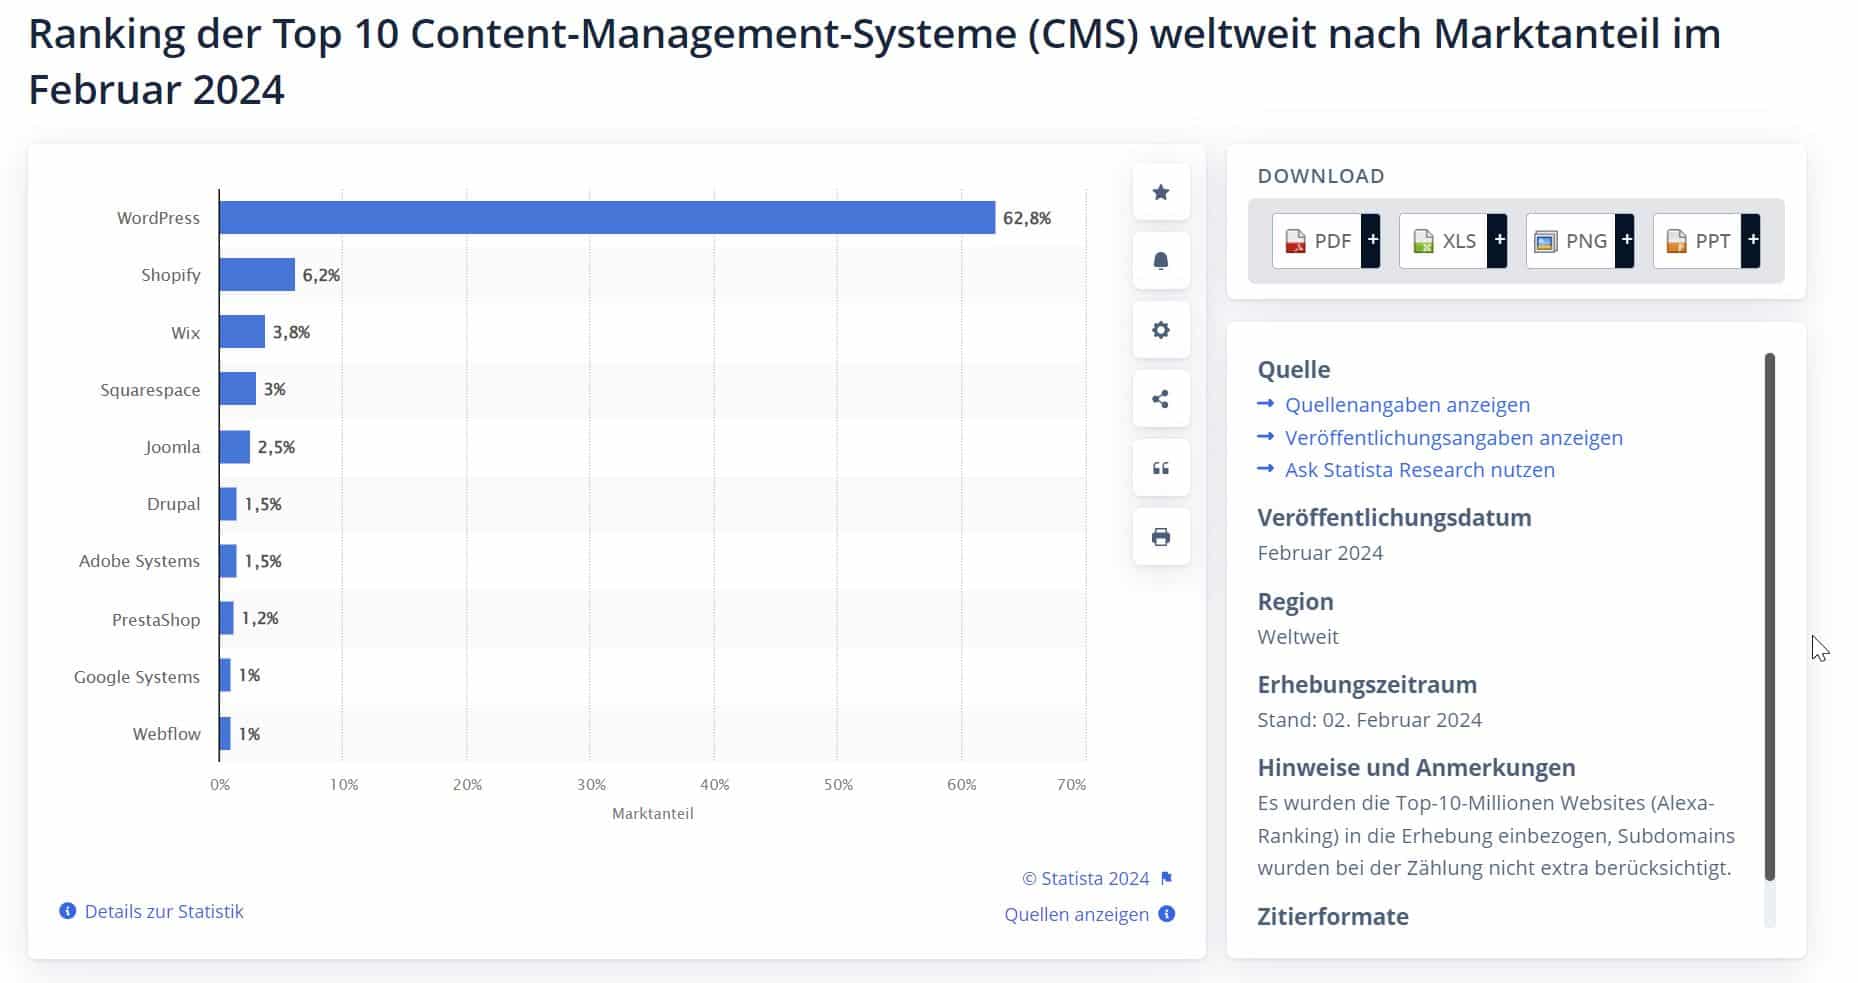Click the PDF file icon
Screen dimensions: 1858x983
[x=1296, y=241]
